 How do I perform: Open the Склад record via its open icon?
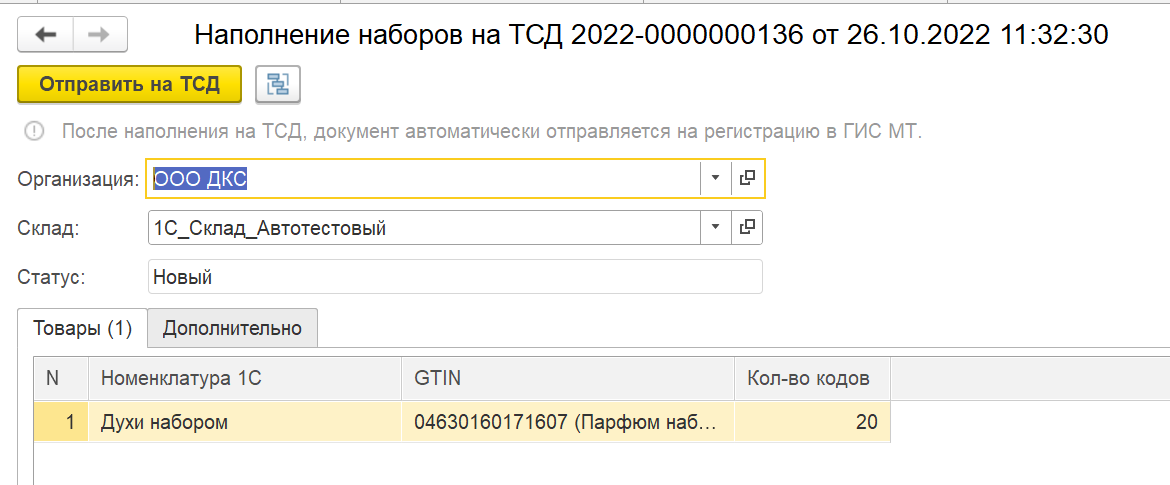point(747,227)
